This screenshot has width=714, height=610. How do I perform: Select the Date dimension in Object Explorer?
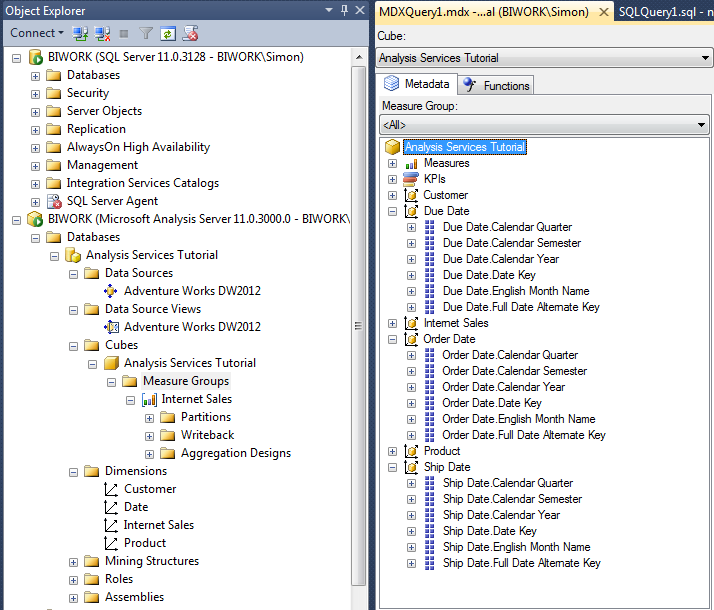tap(136, 507)
